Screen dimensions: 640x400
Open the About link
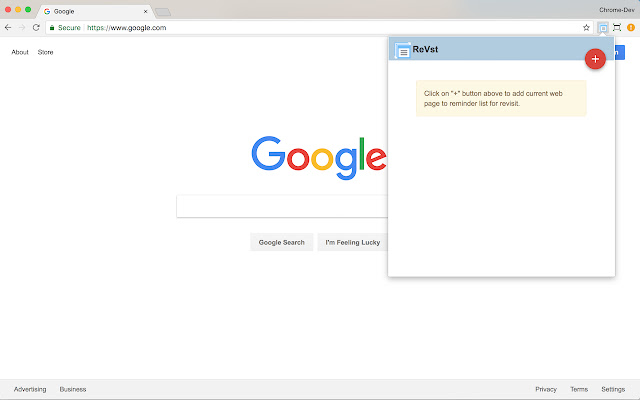point(20,52)
